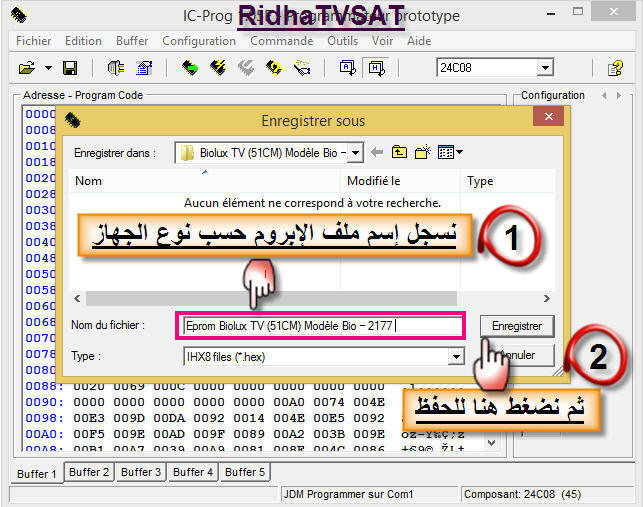Viewport: 643px width, 507px height.
Task: Switch to the Buffer 3 tab
Action: 140,472
